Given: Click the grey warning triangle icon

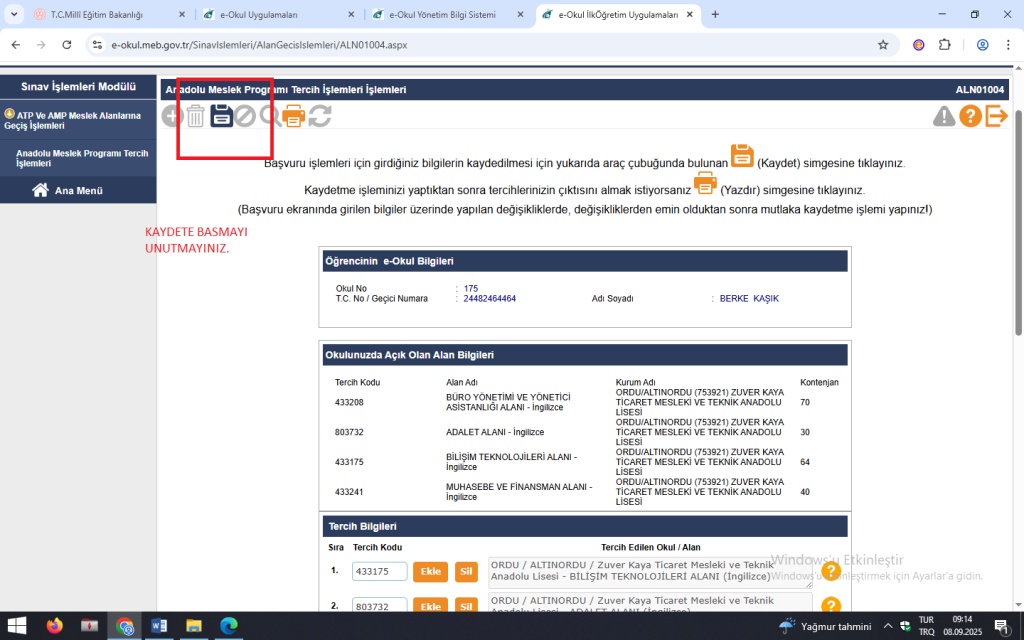Looking at the screenshot, I should pyautogui.click(x=944, y=117).
